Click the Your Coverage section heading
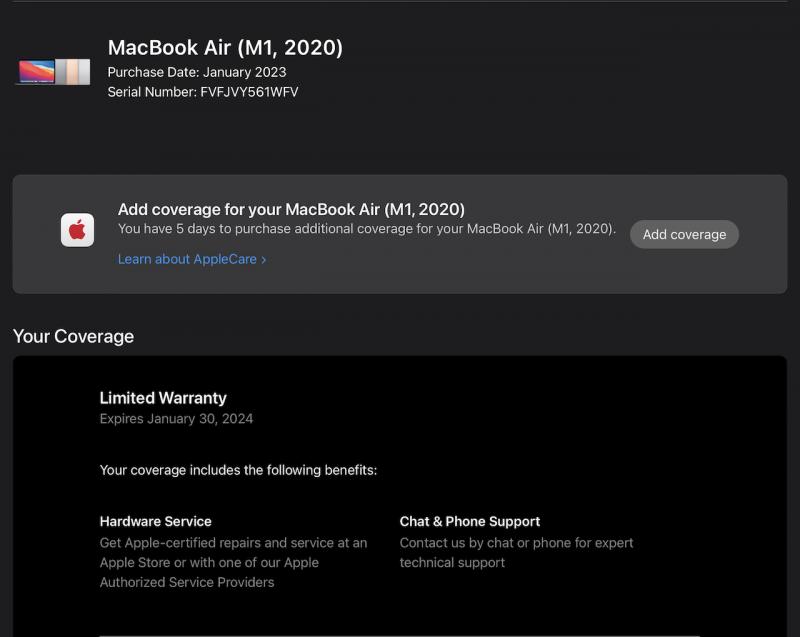 click(x=73, y=336)
